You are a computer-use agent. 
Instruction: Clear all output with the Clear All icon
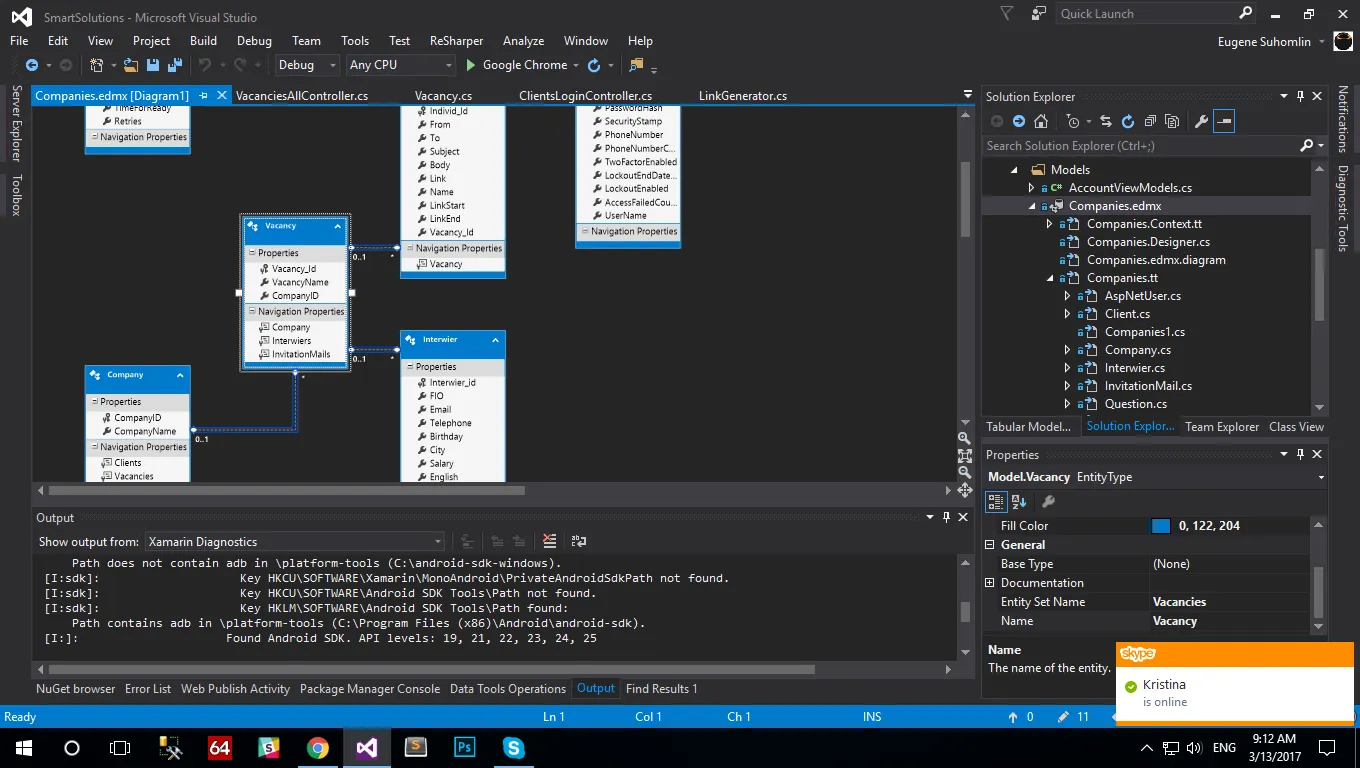pos(549,541)
